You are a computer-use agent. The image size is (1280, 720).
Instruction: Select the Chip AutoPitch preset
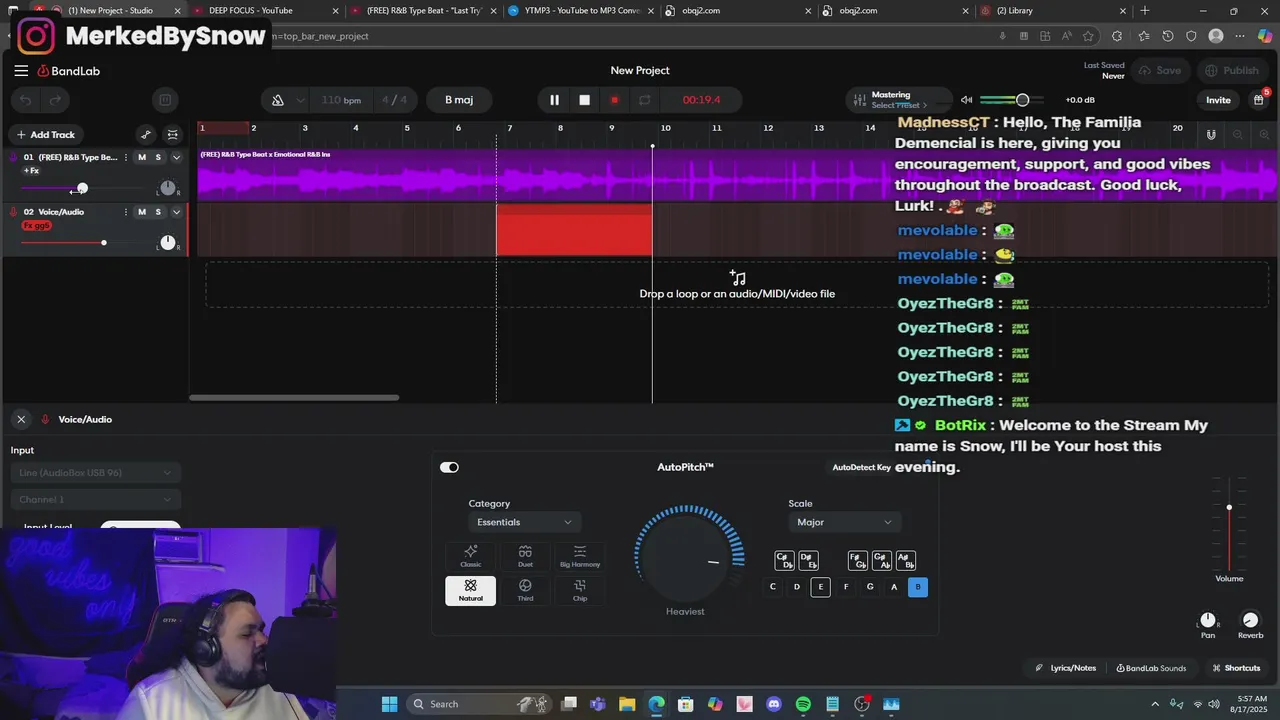(580, 591)
